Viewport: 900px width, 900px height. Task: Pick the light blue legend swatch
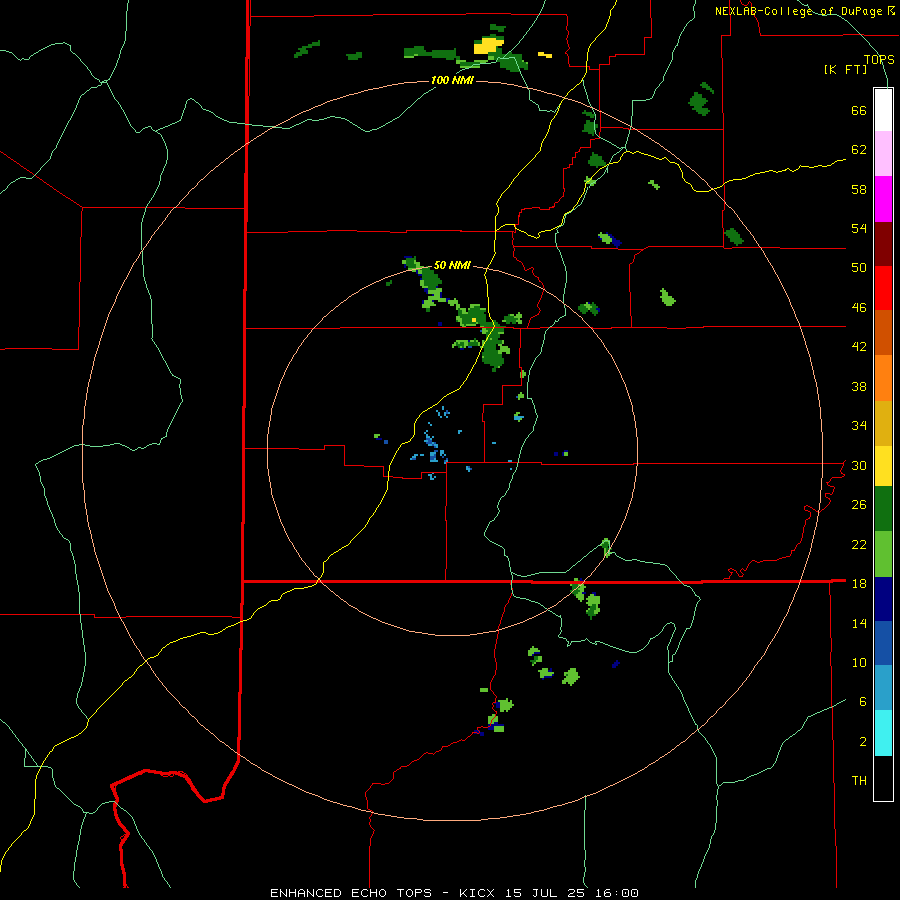(883, 688)
